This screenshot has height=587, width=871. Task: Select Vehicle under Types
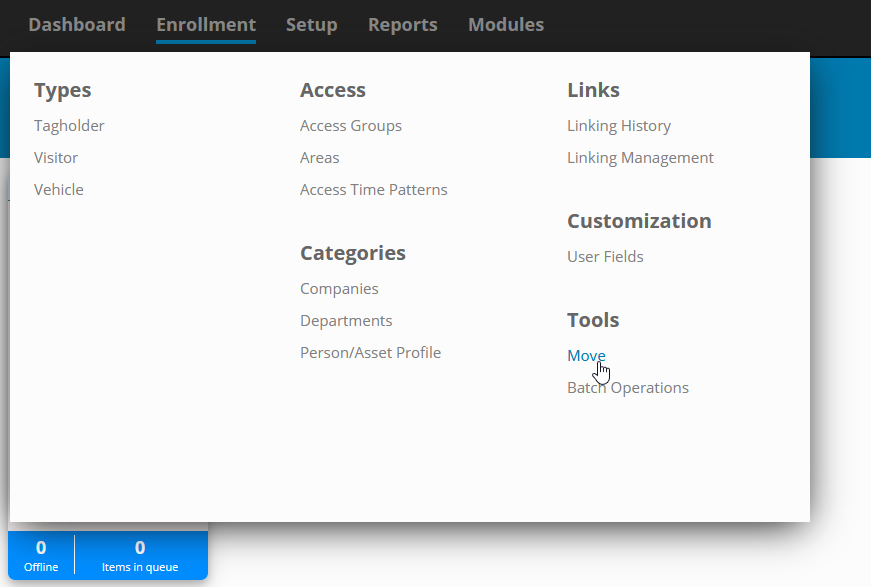58,189
